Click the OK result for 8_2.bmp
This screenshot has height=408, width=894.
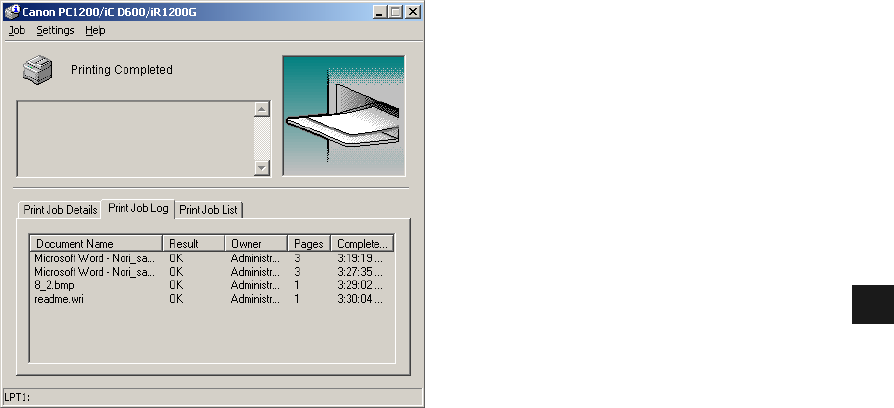pyautogui.click(x=176, y=285)
